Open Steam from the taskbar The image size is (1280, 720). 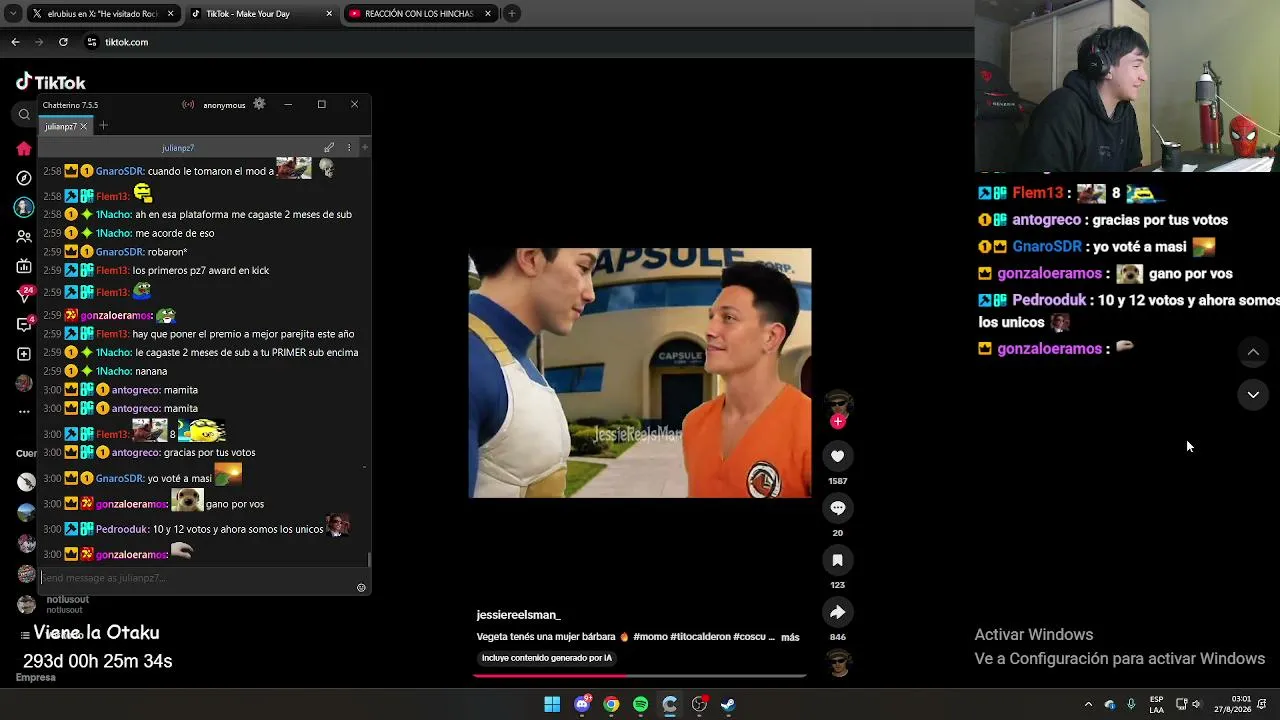point(728,704)
